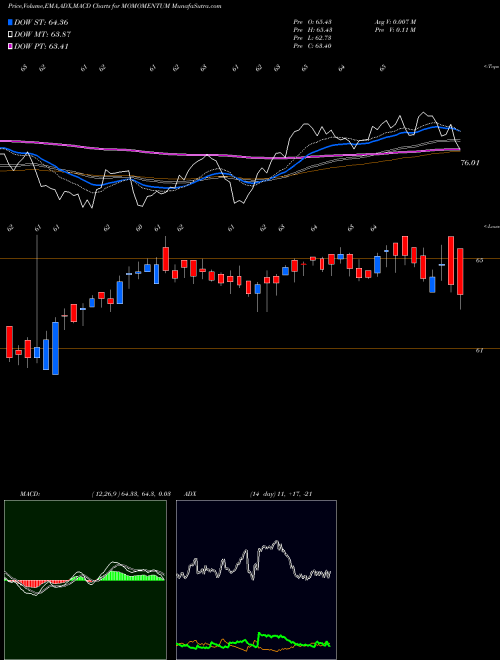500x660 pixels.
Task: Click the 'Pre H: 63.43' high value
Action: pos(313,30)
